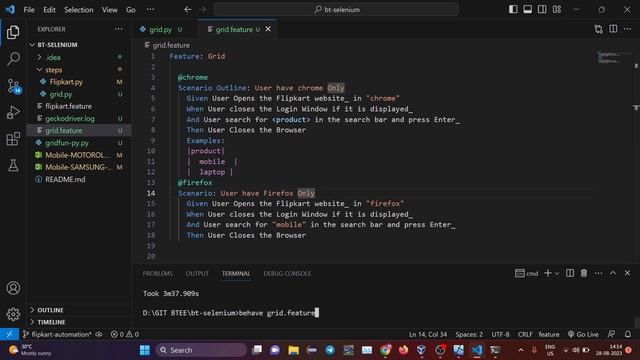Open the terminal launch profile dropdown
This screenshot has width=640, height=360.
pos(557,273)
